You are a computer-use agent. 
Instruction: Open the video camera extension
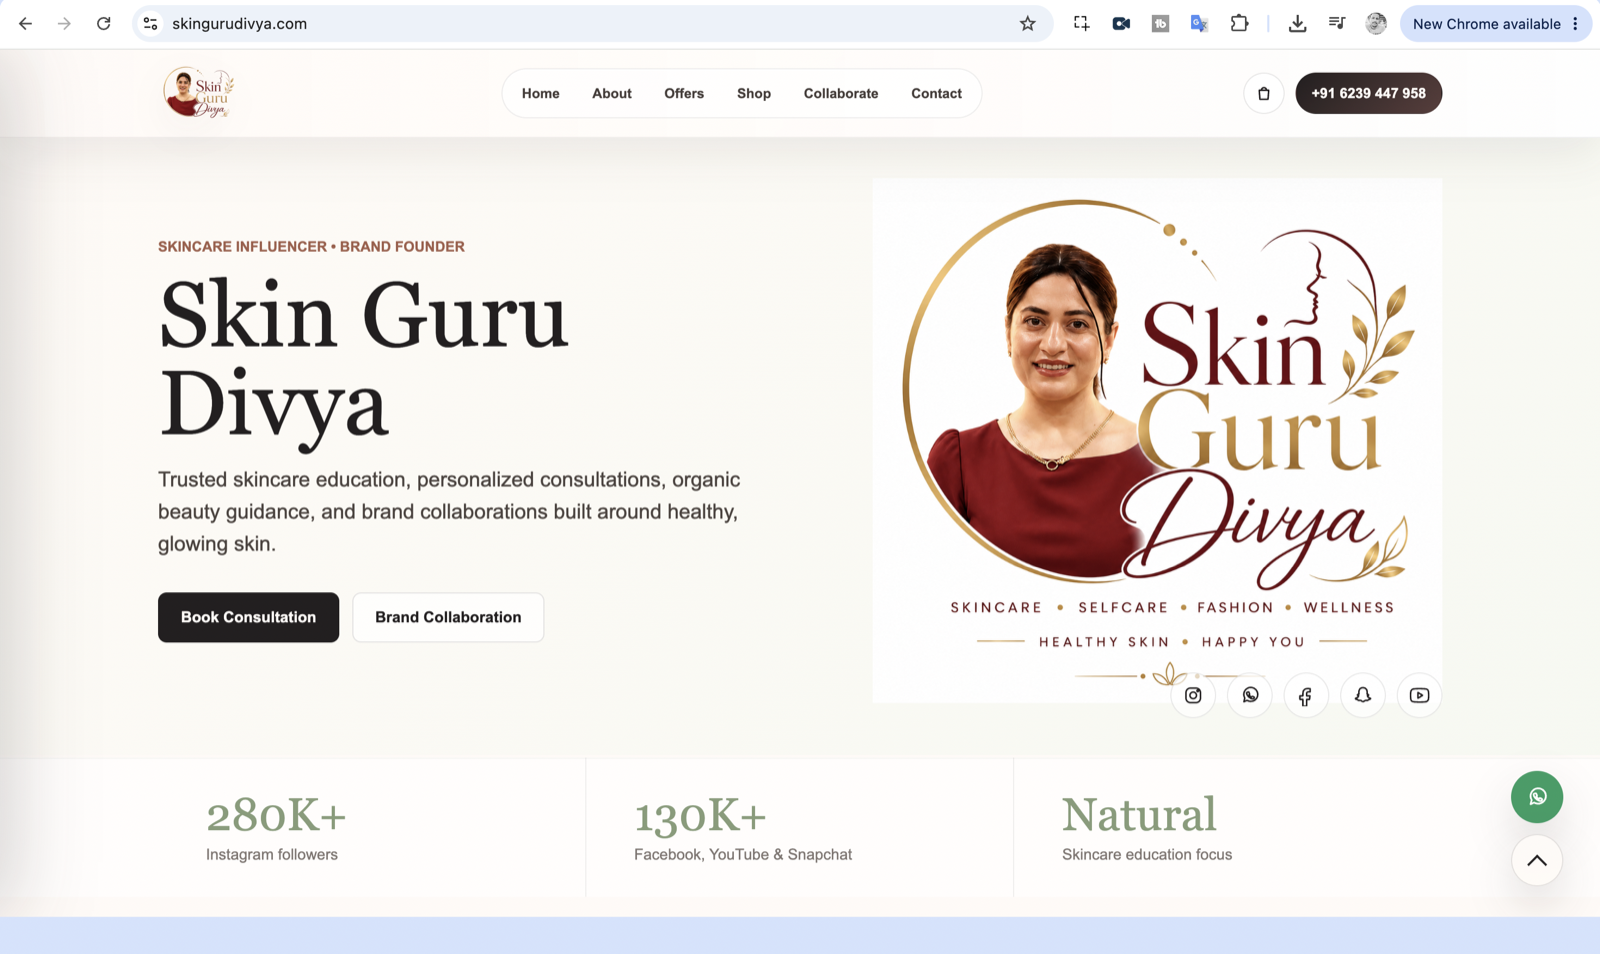click(1121, 23)
